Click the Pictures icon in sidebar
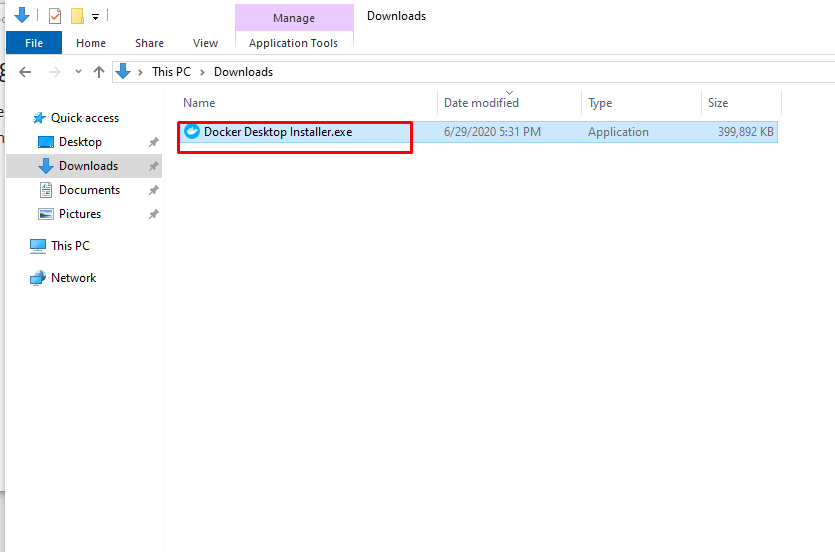Image resolution: width=835 pixels, height=552 pixels. (46, 214)
